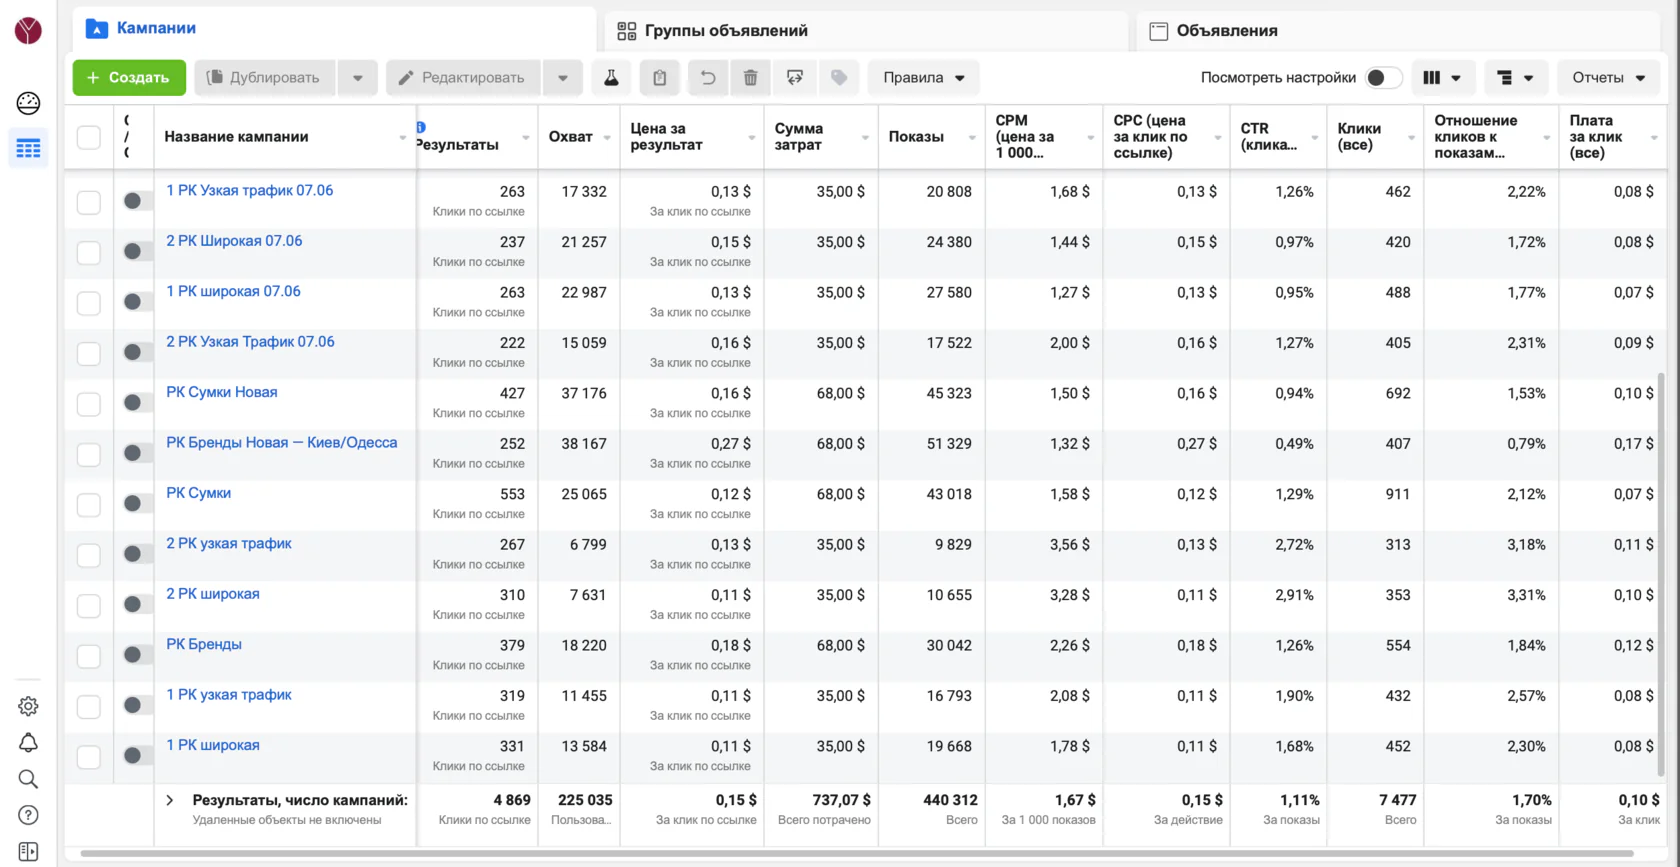
Task: Click the Дублировать button
Action: (x=265, y=77)
